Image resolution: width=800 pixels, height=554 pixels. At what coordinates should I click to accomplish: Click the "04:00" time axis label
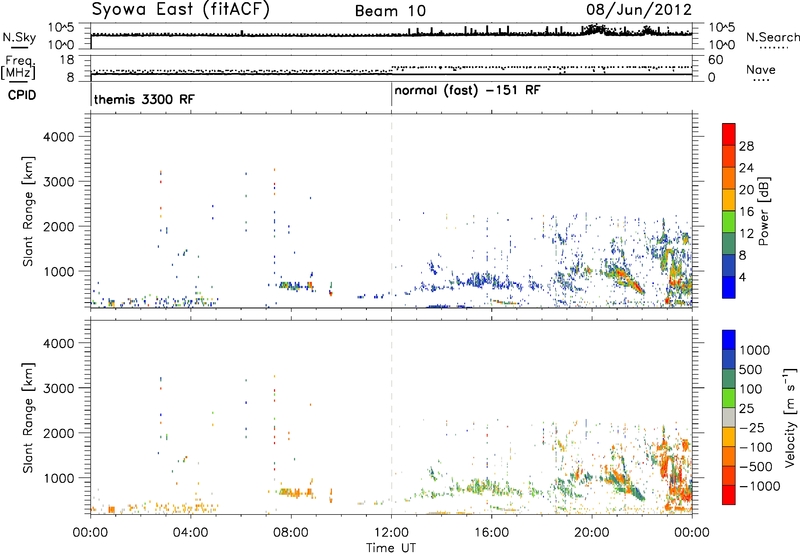[x=190, y=533]
